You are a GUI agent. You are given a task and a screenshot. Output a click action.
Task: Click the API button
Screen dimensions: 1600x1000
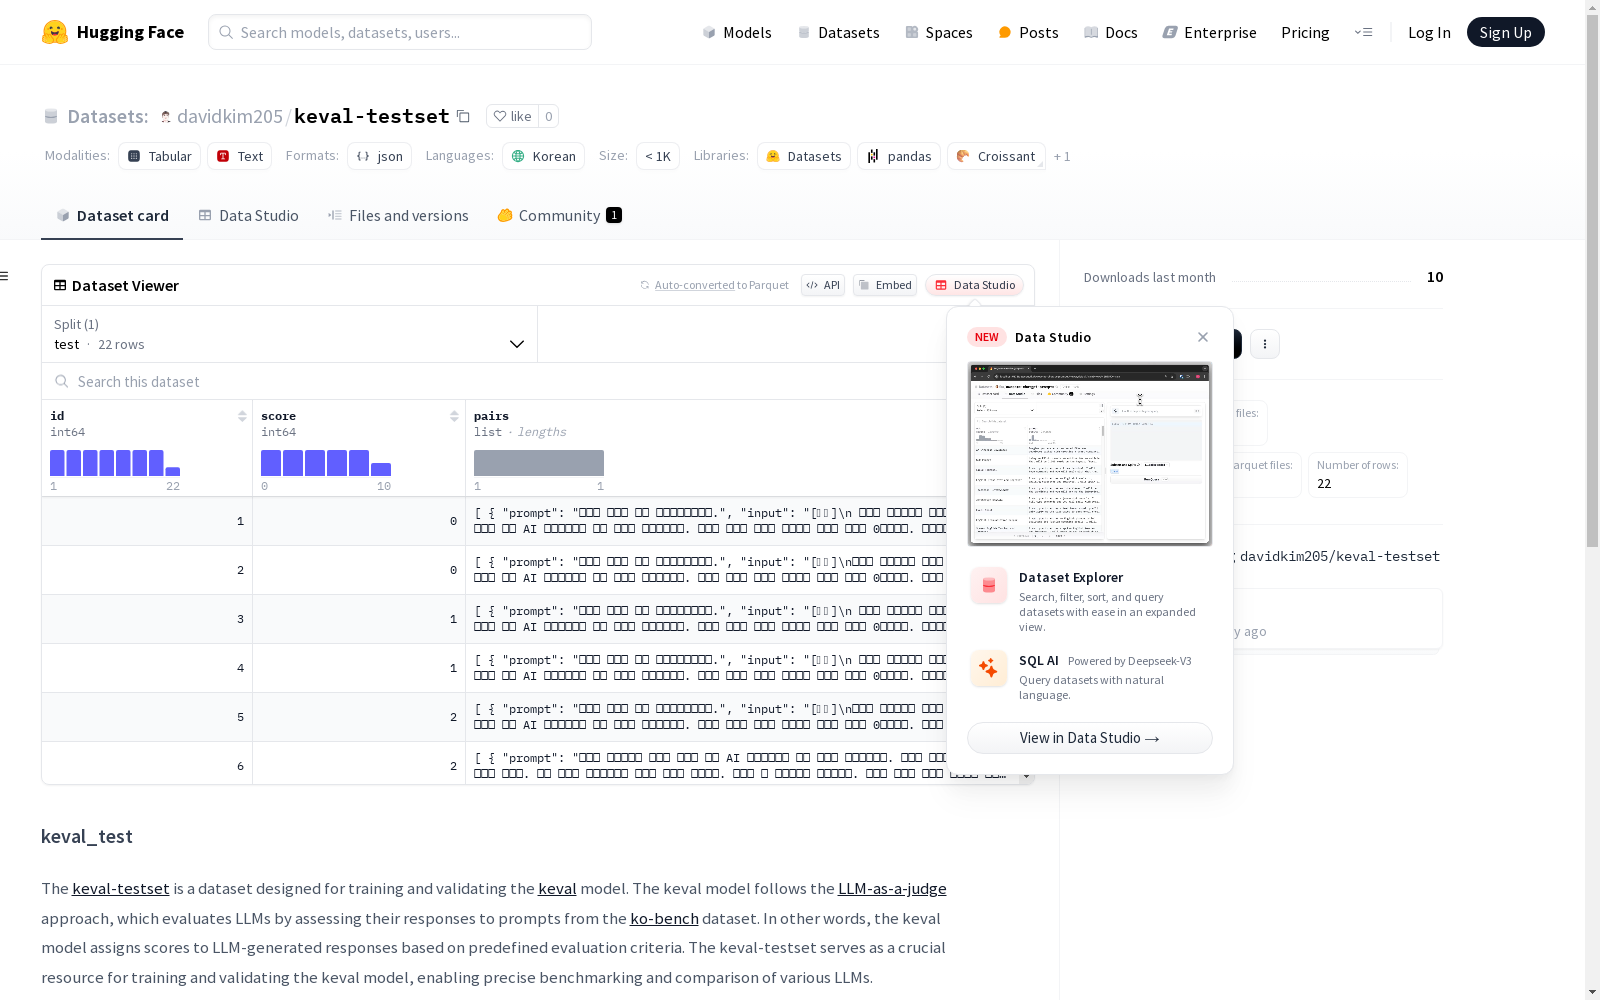pyautogui.click(x=823, y=285)
